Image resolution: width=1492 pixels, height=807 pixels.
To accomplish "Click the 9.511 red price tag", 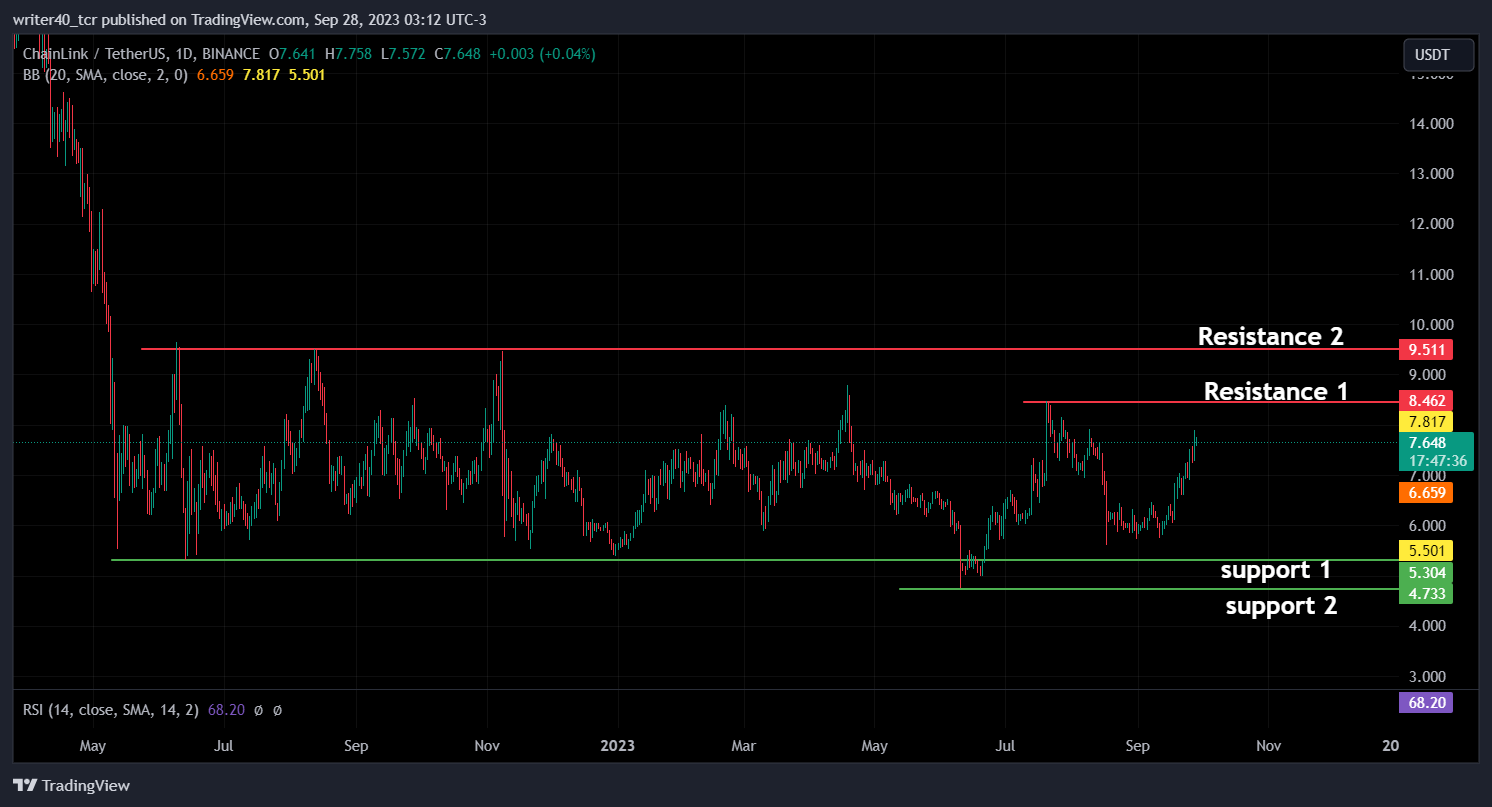I will (1426, 350).
